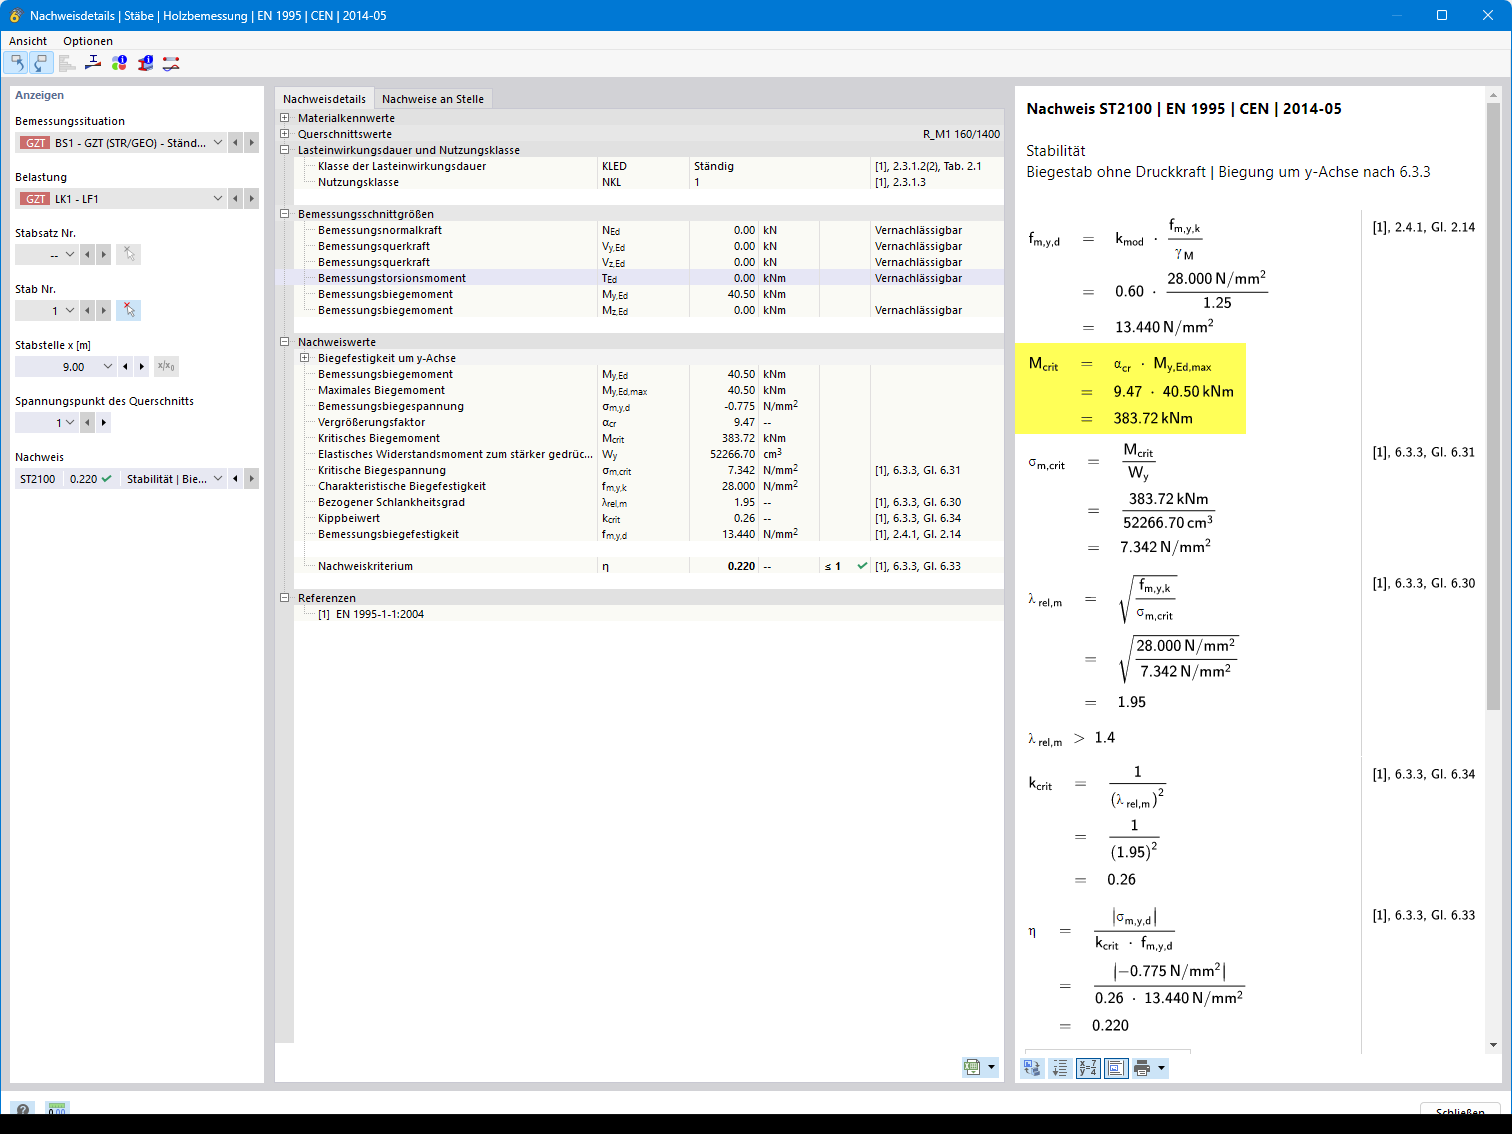Screen dimensions: 1512x1134
Task: Click the second toolbar icon with arrow curving down
Action: point(40,63)
